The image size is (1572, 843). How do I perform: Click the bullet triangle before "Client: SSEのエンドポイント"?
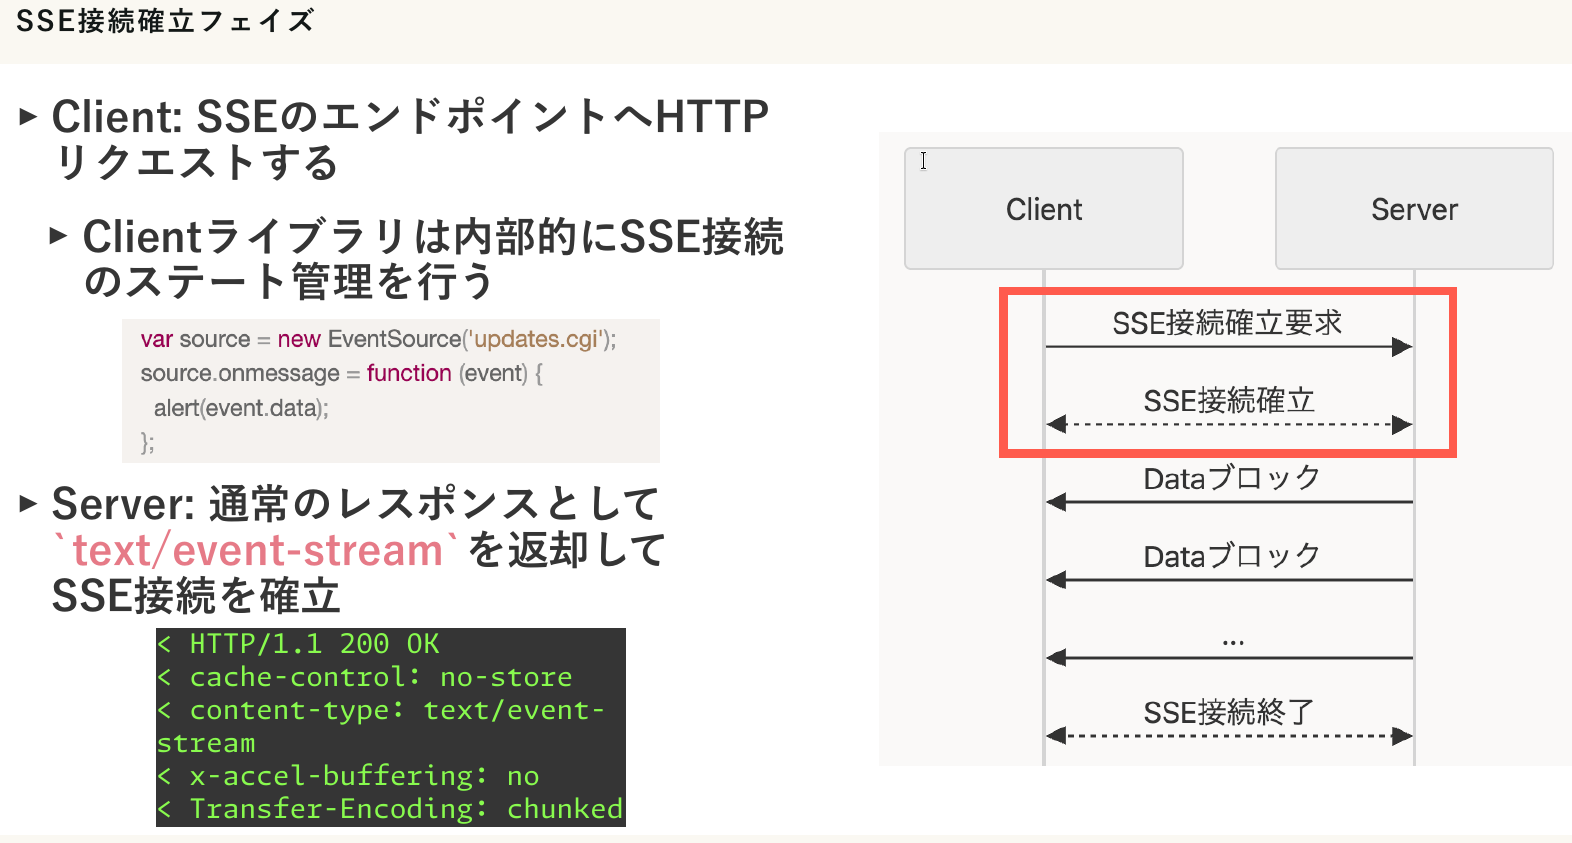coord(28,117)
